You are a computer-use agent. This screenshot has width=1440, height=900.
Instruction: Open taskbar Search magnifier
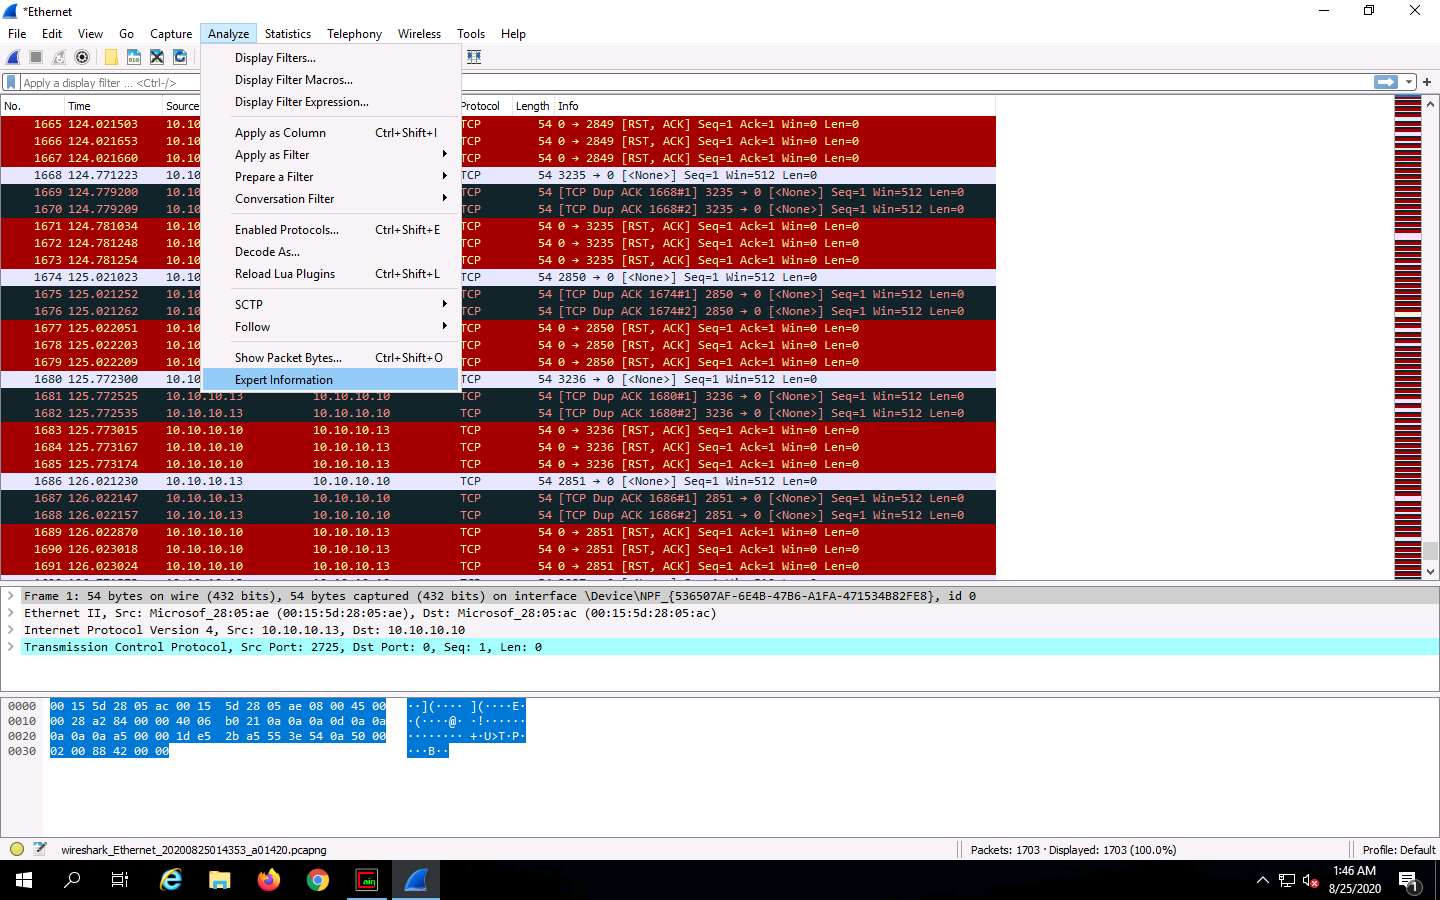(x=72, y=880)
